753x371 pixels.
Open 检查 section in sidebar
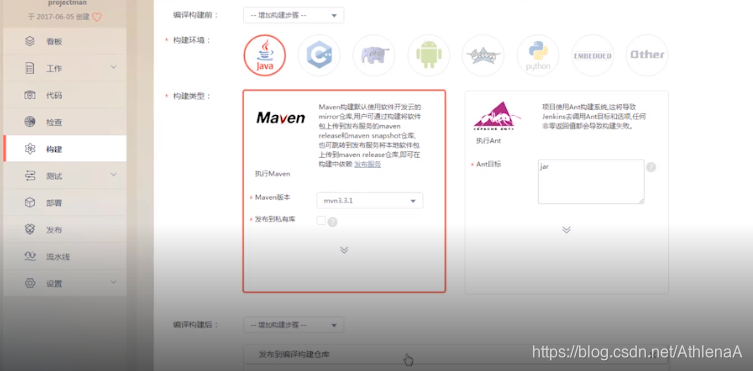pyautogui.click(x=65, y=122)
